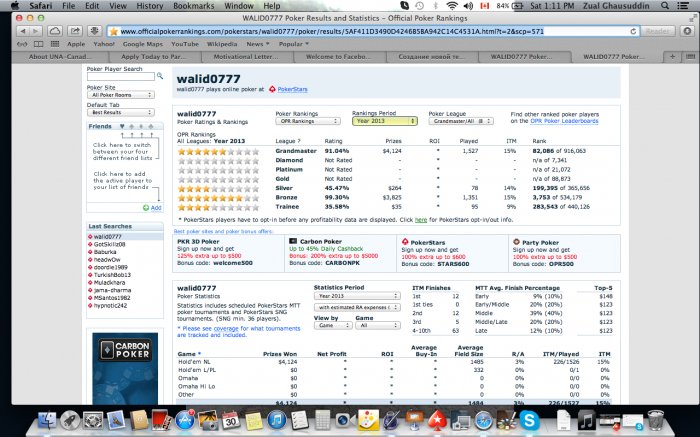Screen dimensions: 700x437
Task: Click the Share toolbar button
Action: (75, 31)
